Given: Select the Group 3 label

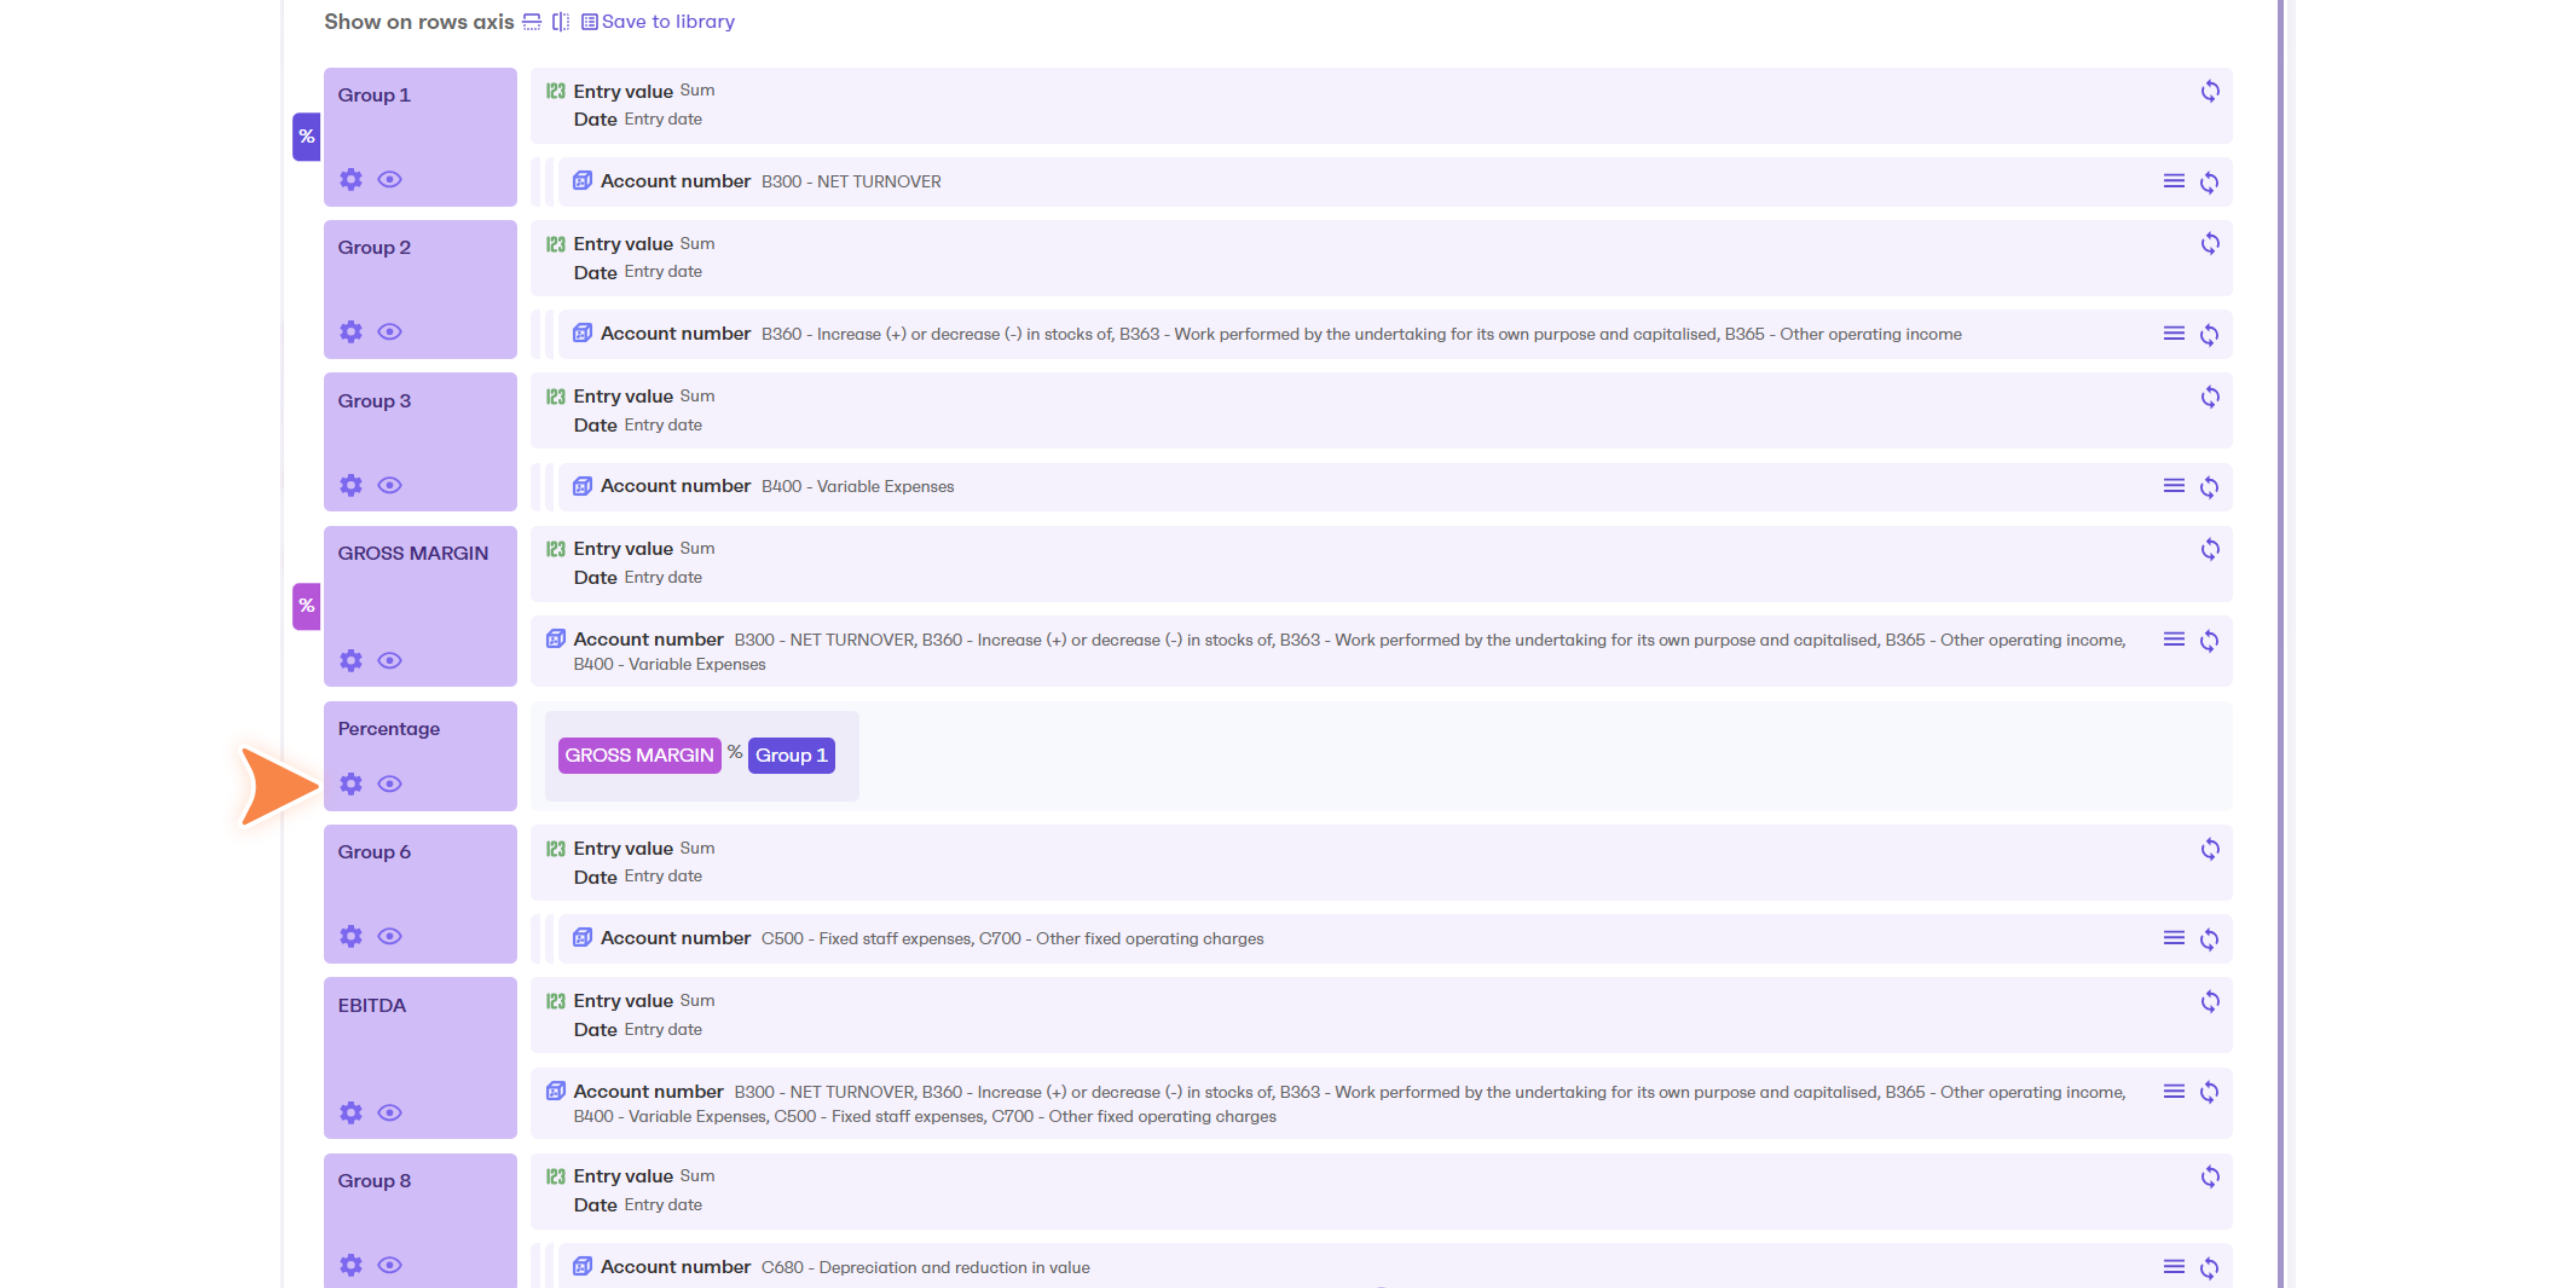Looking at the screenshot, I should point(374,401).
